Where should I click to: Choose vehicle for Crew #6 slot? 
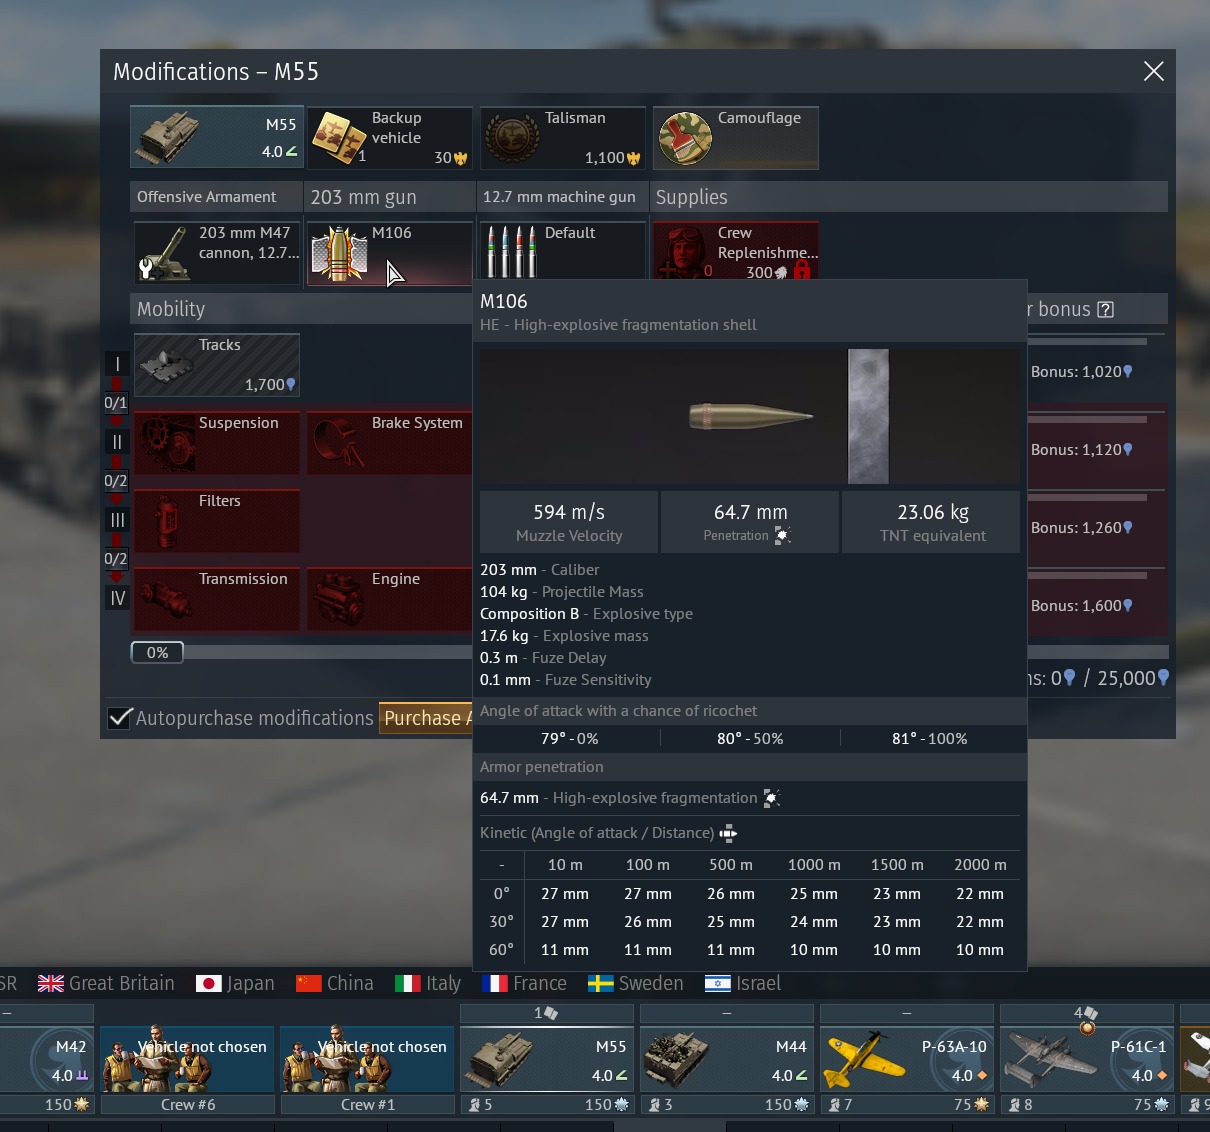(188, 1059)
